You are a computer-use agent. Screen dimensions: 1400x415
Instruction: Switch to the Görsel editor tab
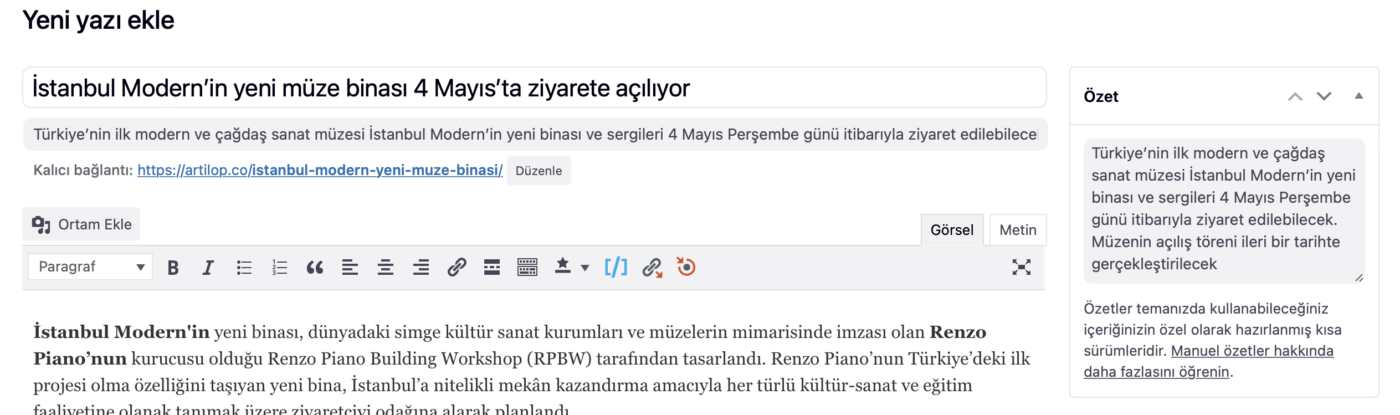click(x=952, y=230)
